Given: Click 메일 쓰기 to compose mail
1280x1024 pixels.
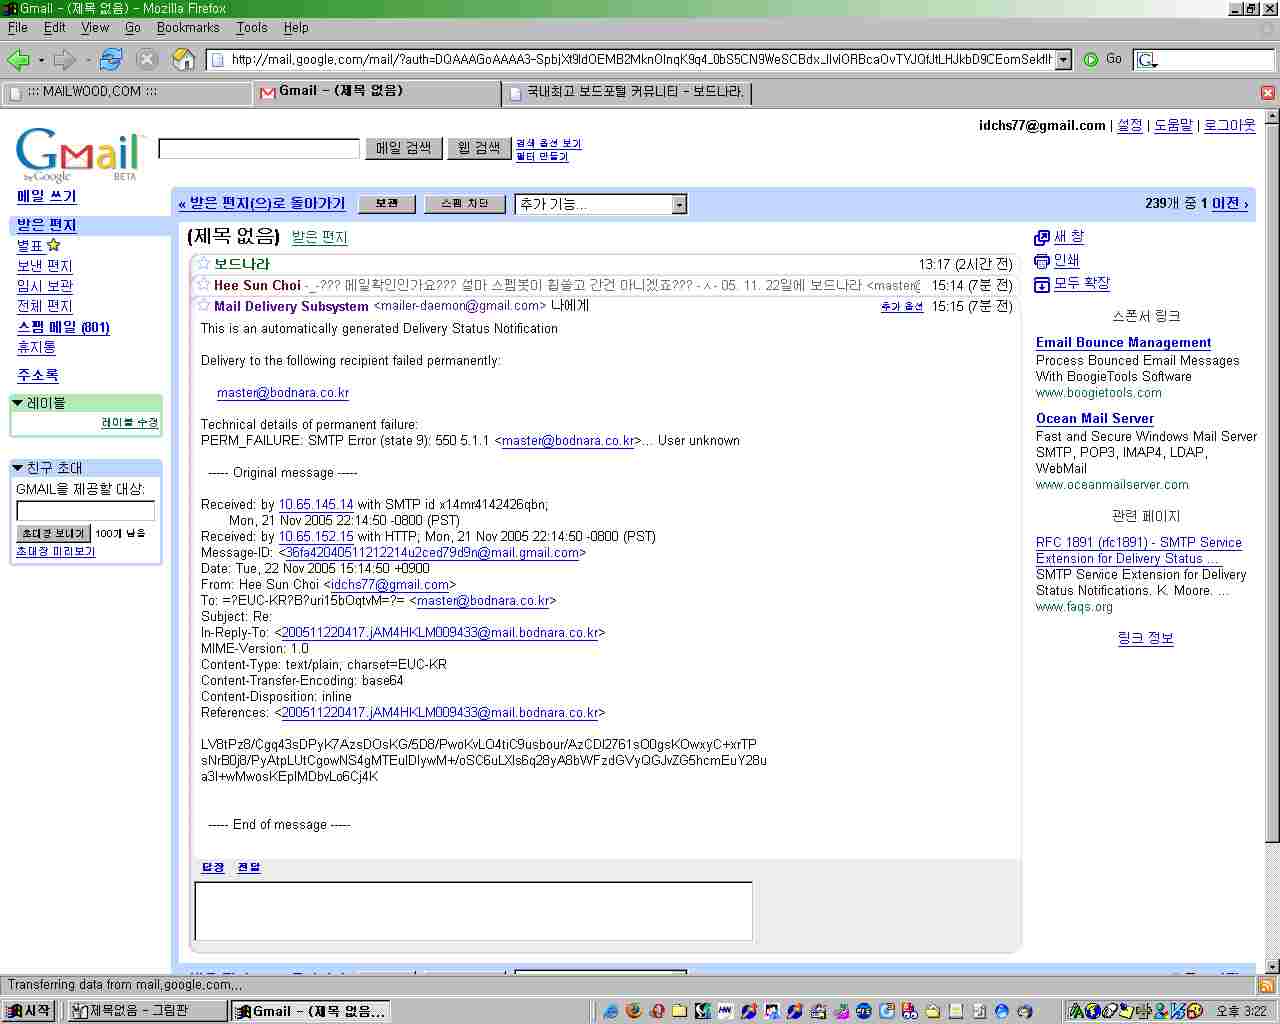Looking at the screenshot, I should (x=47, y=197).
